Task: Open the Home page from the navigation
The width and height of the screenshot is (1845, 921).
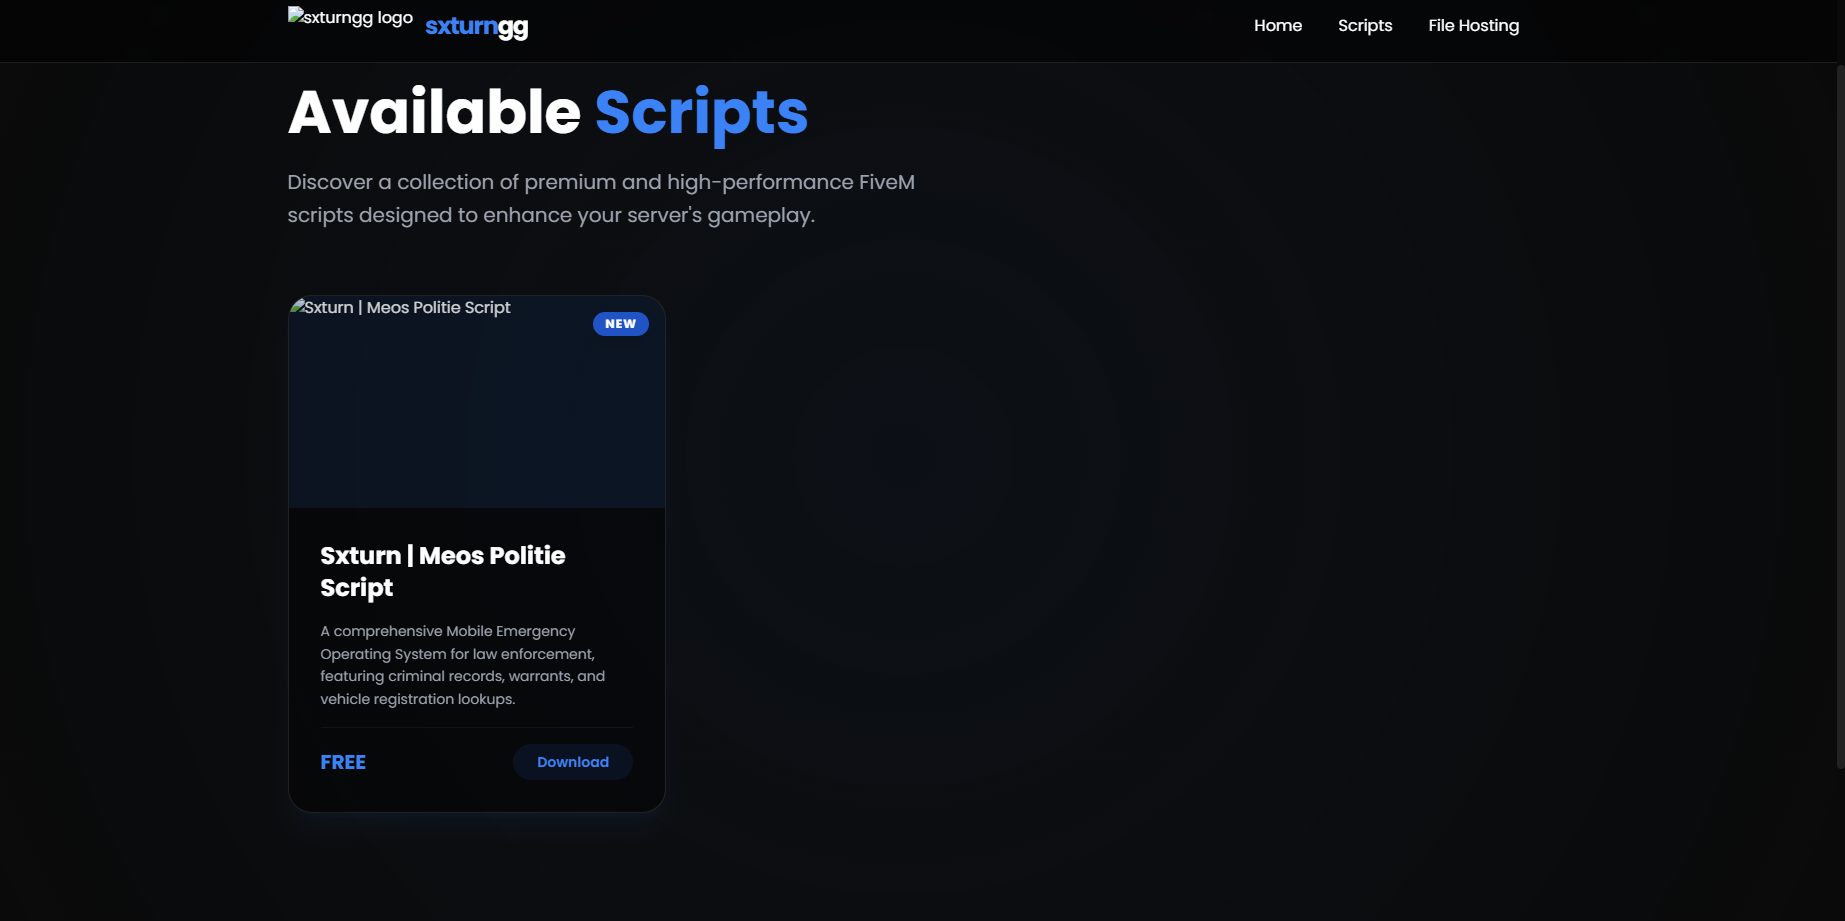Action: [1277, 25]
